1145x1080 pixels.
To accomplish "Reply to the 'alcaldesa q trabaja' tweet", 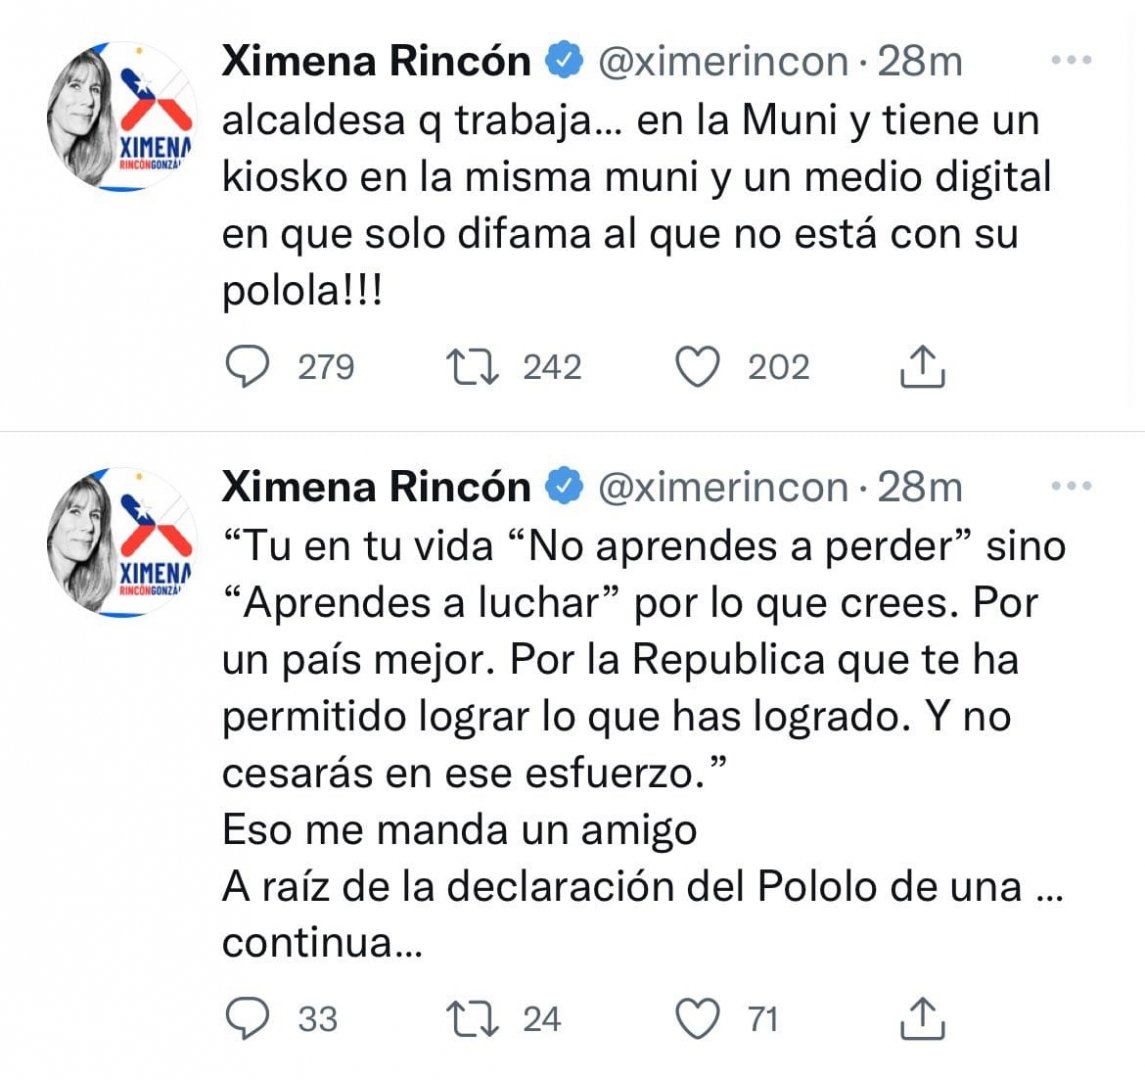I will [x=248, y=367].
